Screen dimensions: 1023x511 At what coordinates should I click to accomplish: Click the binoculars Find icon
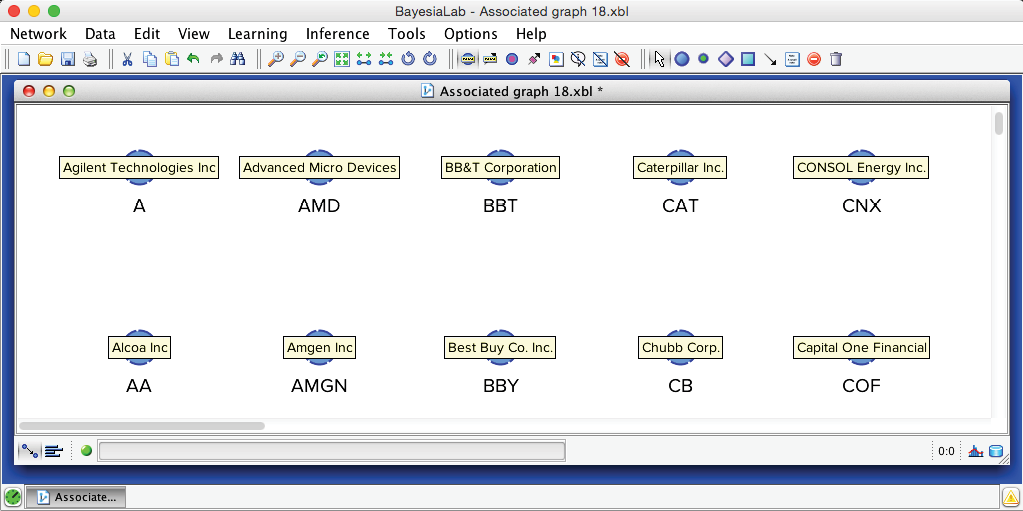pyautogui.click(x=238, y=59)
